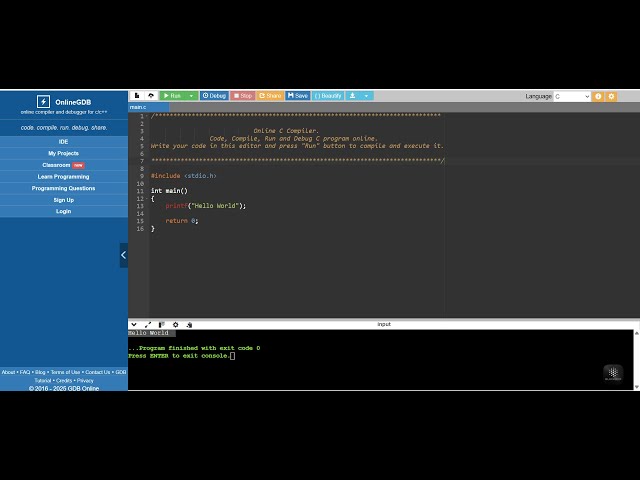Maximize the console with expand arrows icon
Image resolution: width=640 pixels, height=480 pixels.
click(x=148, y=324)
